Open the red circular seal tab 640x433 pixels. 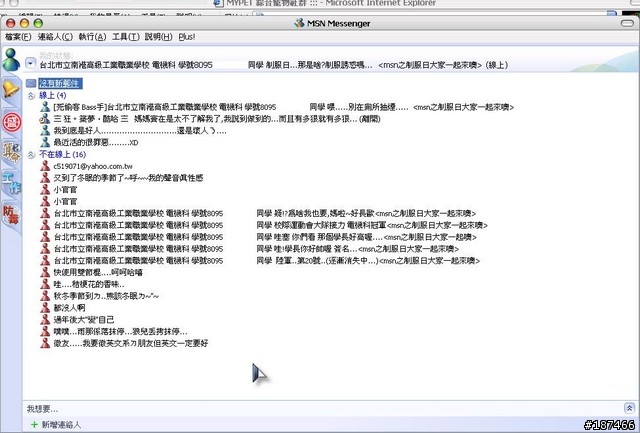pyautogui.click(x=11, y=122)
